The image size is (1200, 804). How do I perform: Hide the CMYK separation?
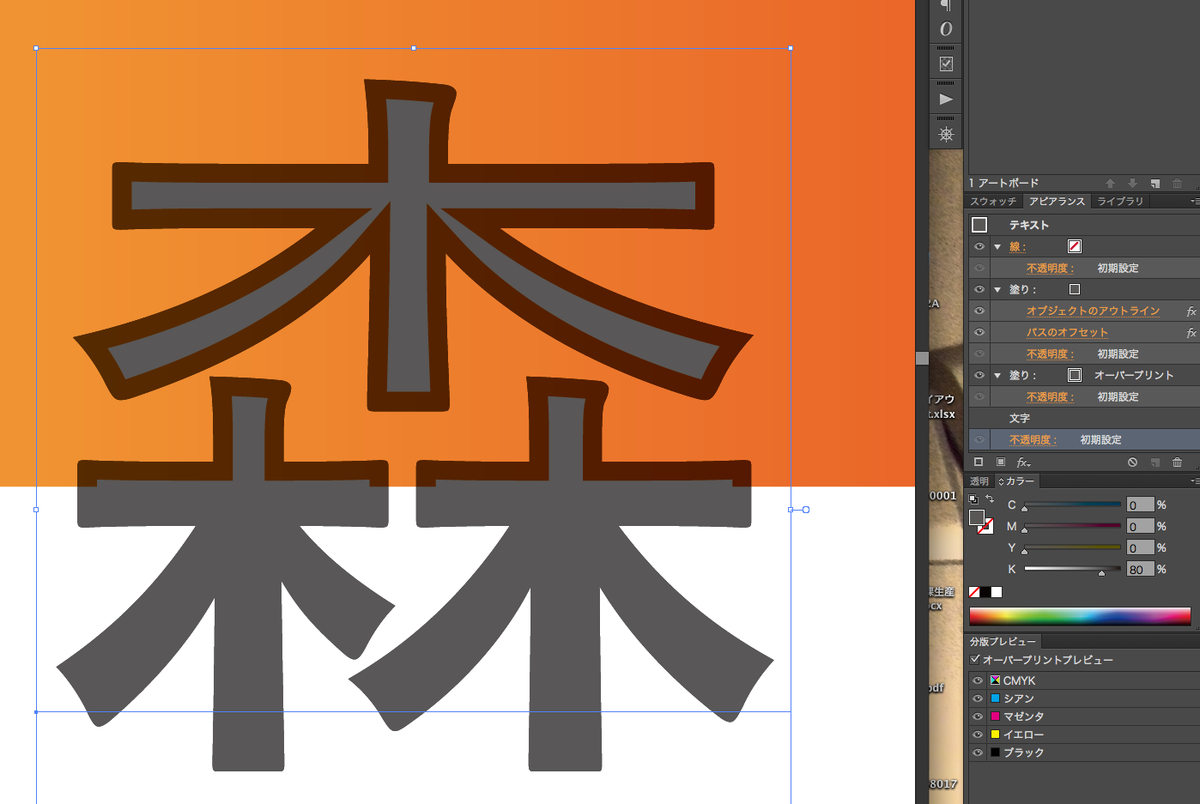click(978, 681)
